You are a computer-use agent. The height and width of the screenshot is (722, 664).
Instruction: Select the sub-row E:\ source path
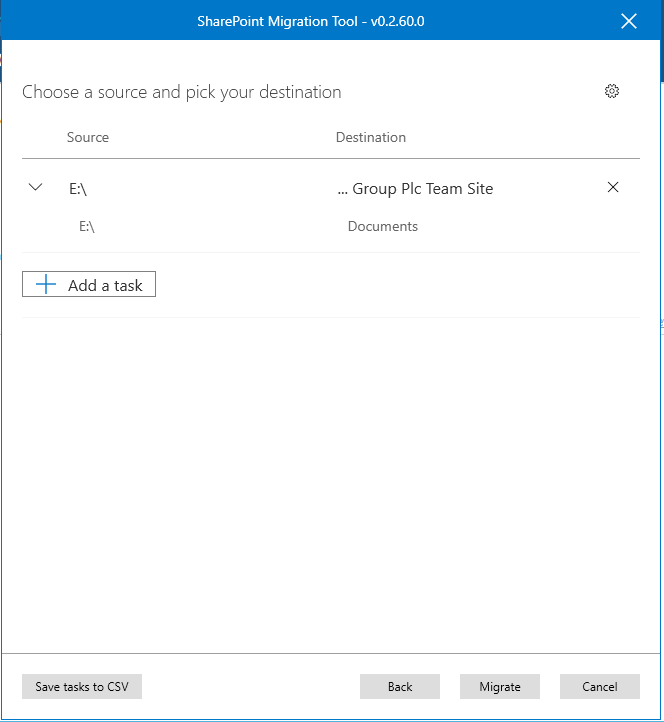87,227
